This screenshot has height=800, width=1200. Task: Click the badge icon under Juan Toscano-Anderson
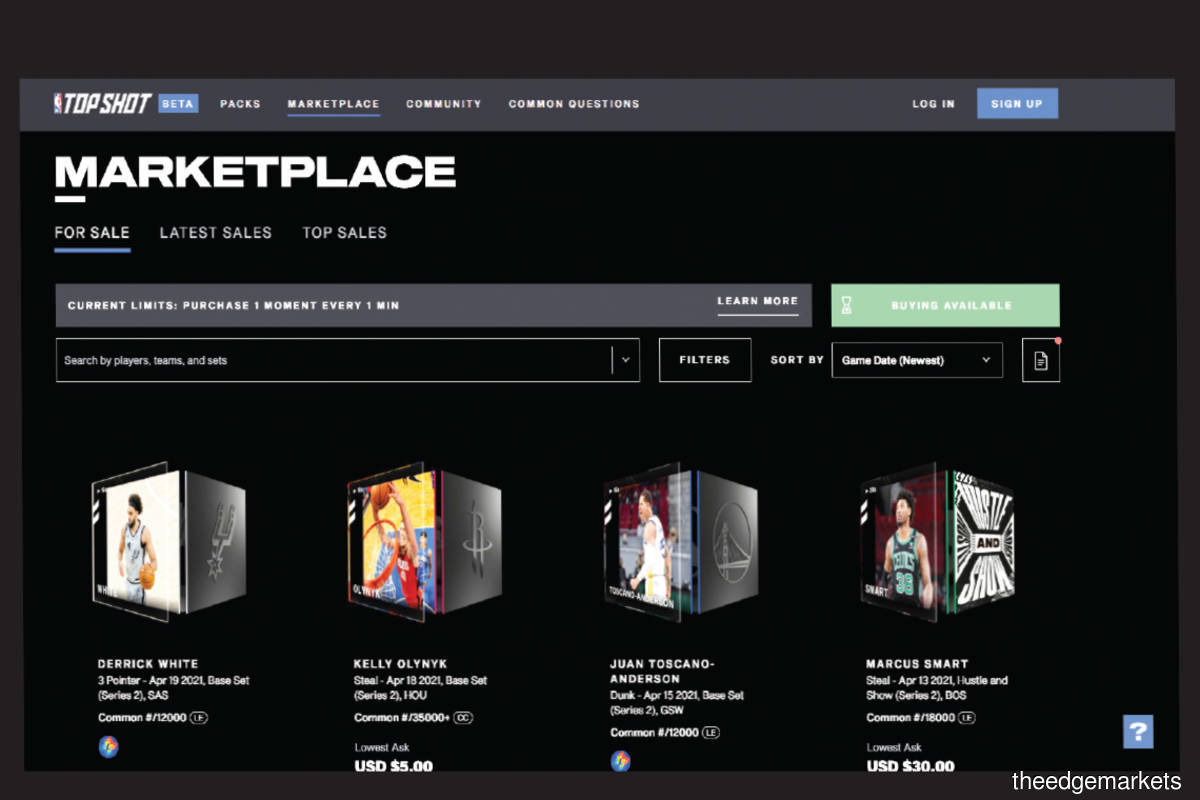click(621, 761)
